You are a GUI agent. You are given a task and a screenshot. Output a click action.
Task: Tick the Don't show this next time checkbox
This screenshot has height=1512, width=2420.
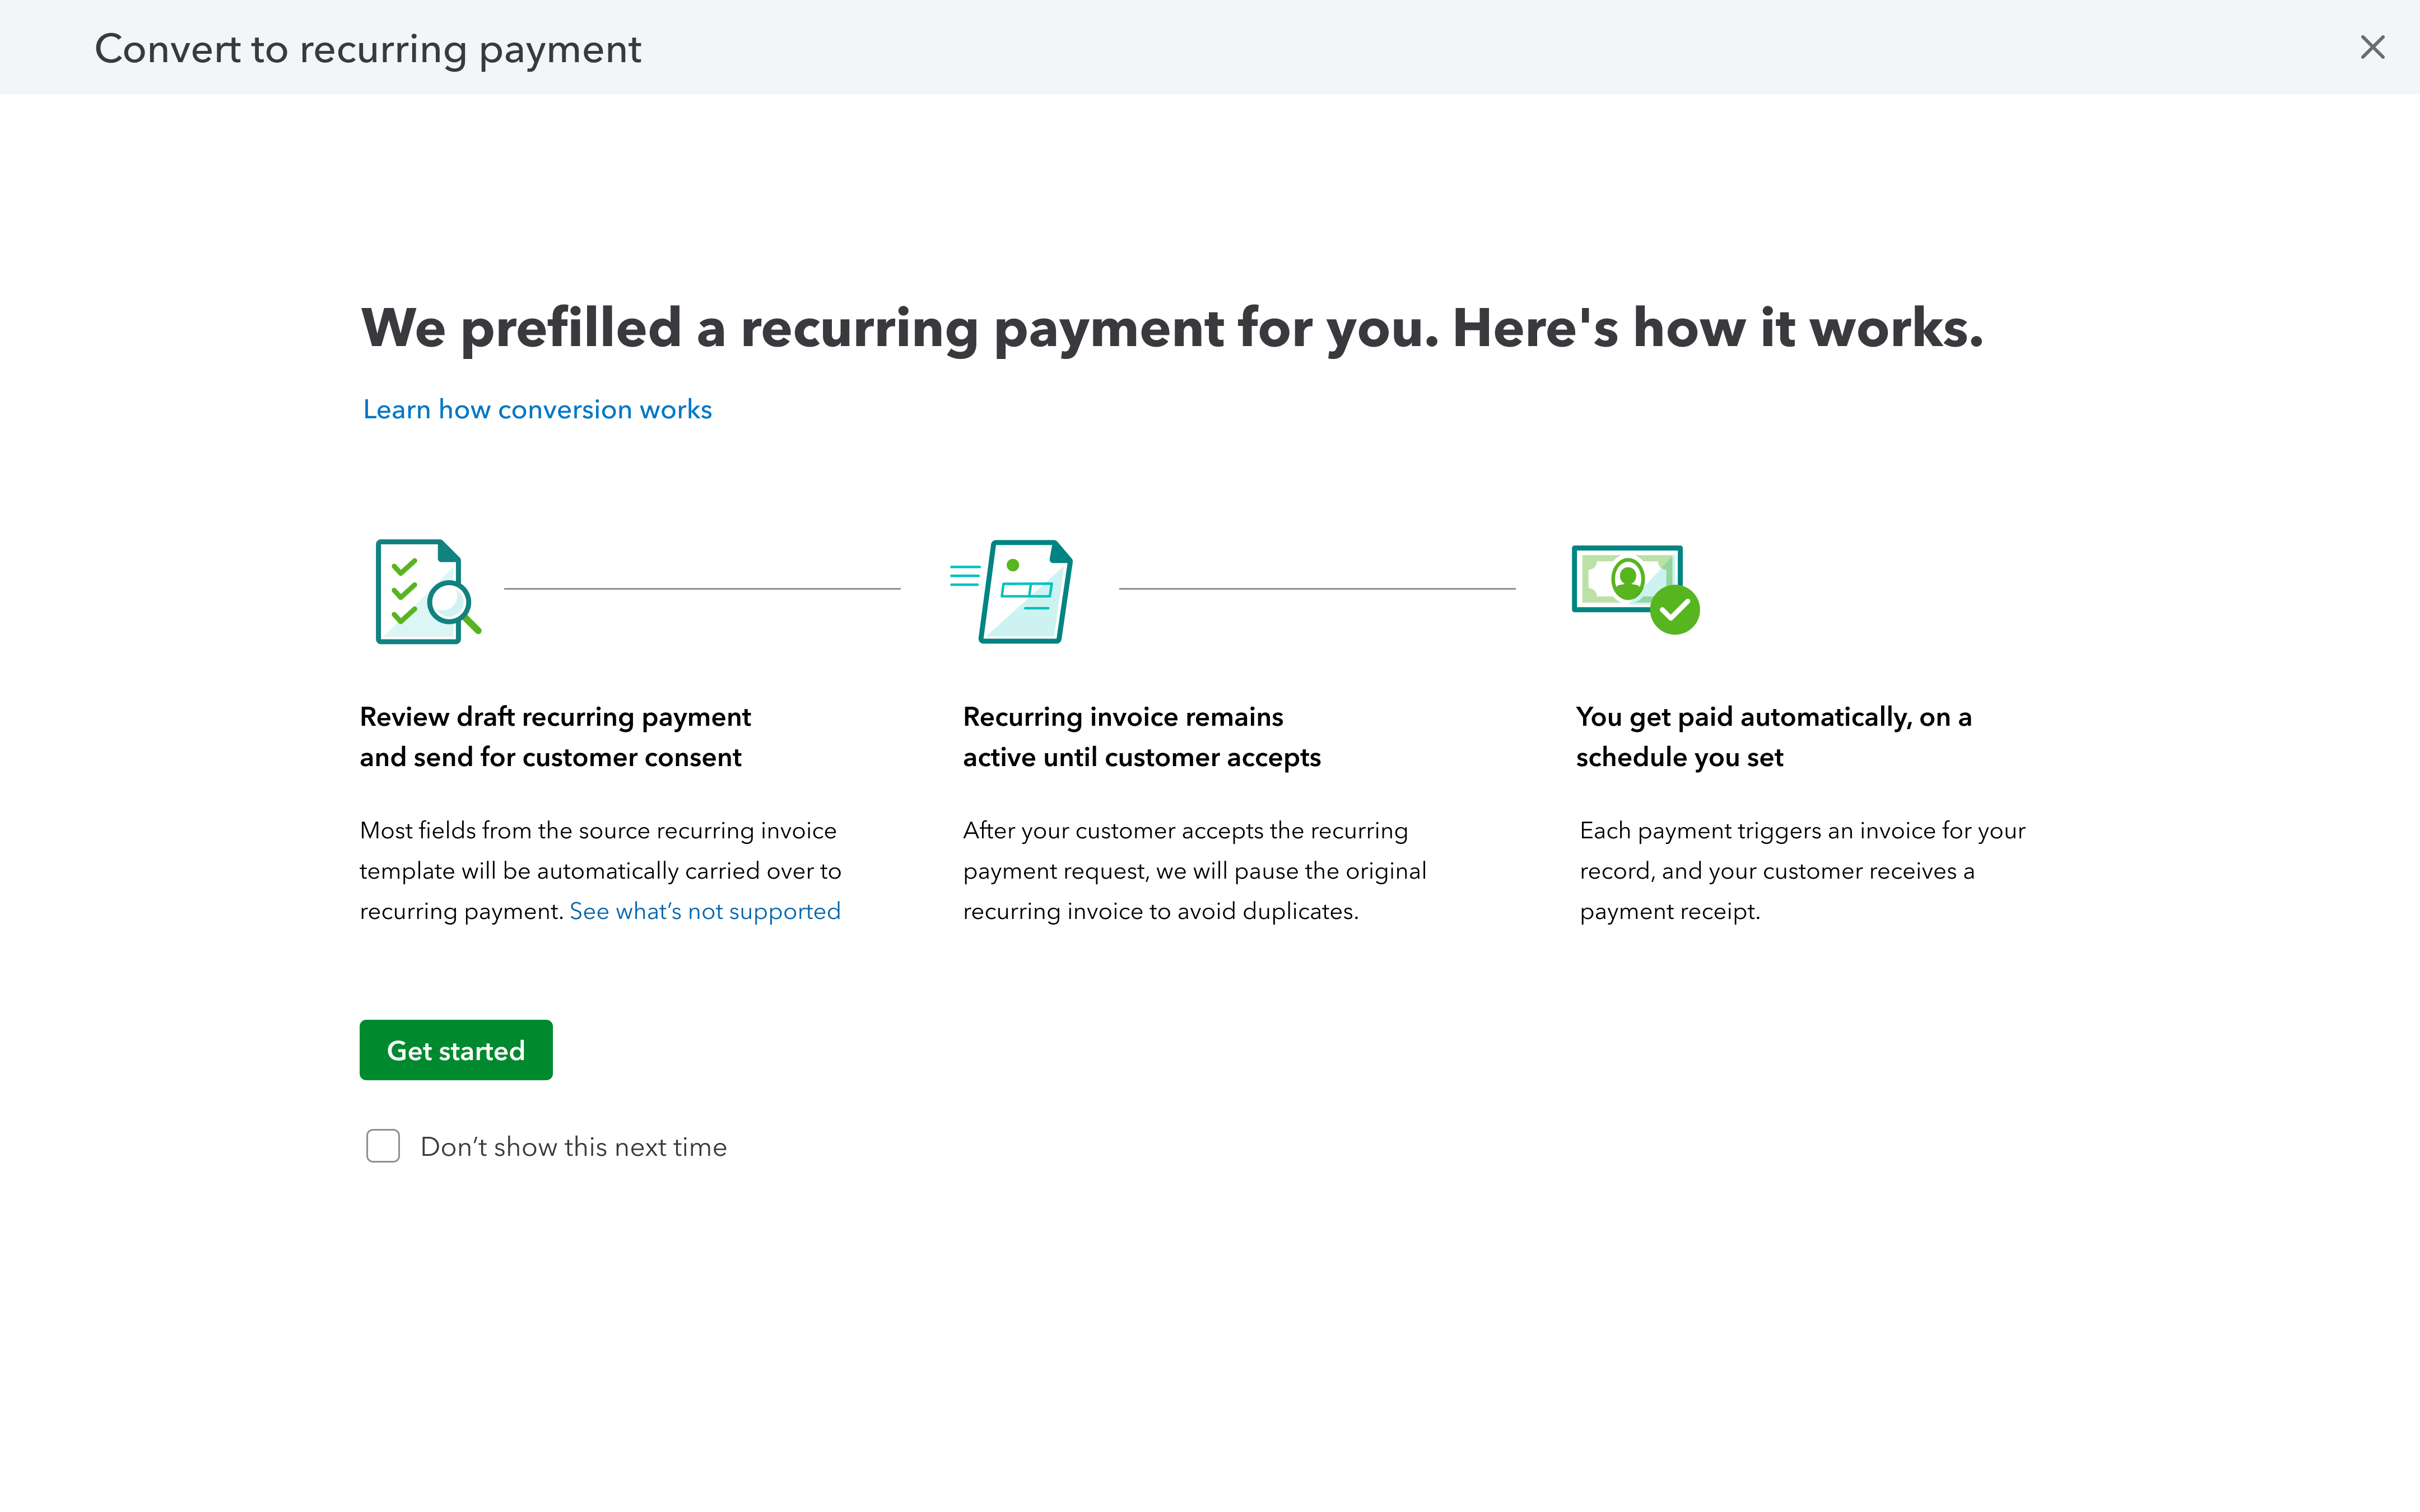[383, 1146]
